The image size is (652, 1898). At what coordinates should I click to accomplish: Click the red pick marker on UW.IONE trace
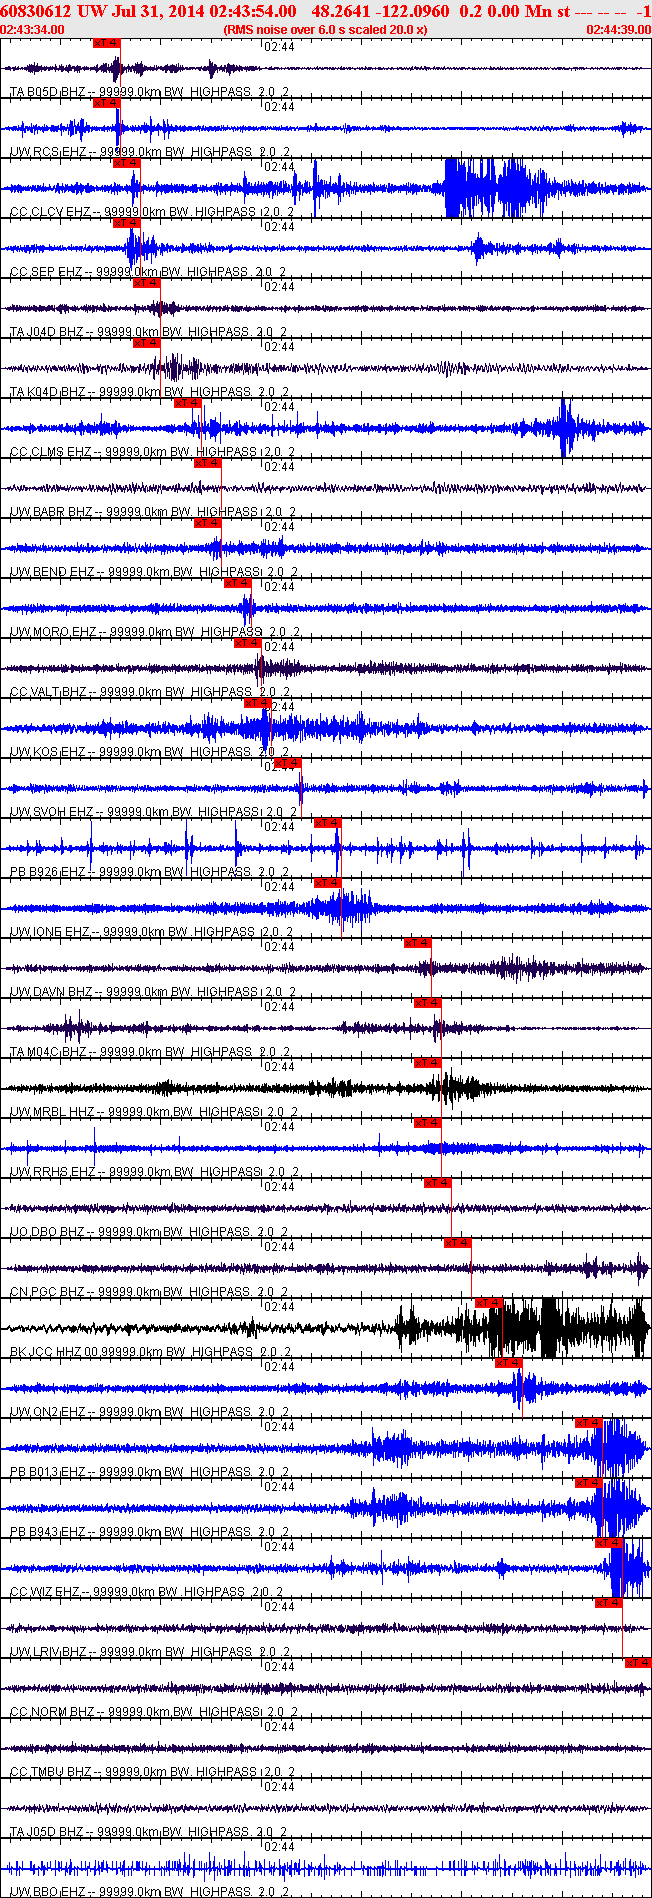328,883
